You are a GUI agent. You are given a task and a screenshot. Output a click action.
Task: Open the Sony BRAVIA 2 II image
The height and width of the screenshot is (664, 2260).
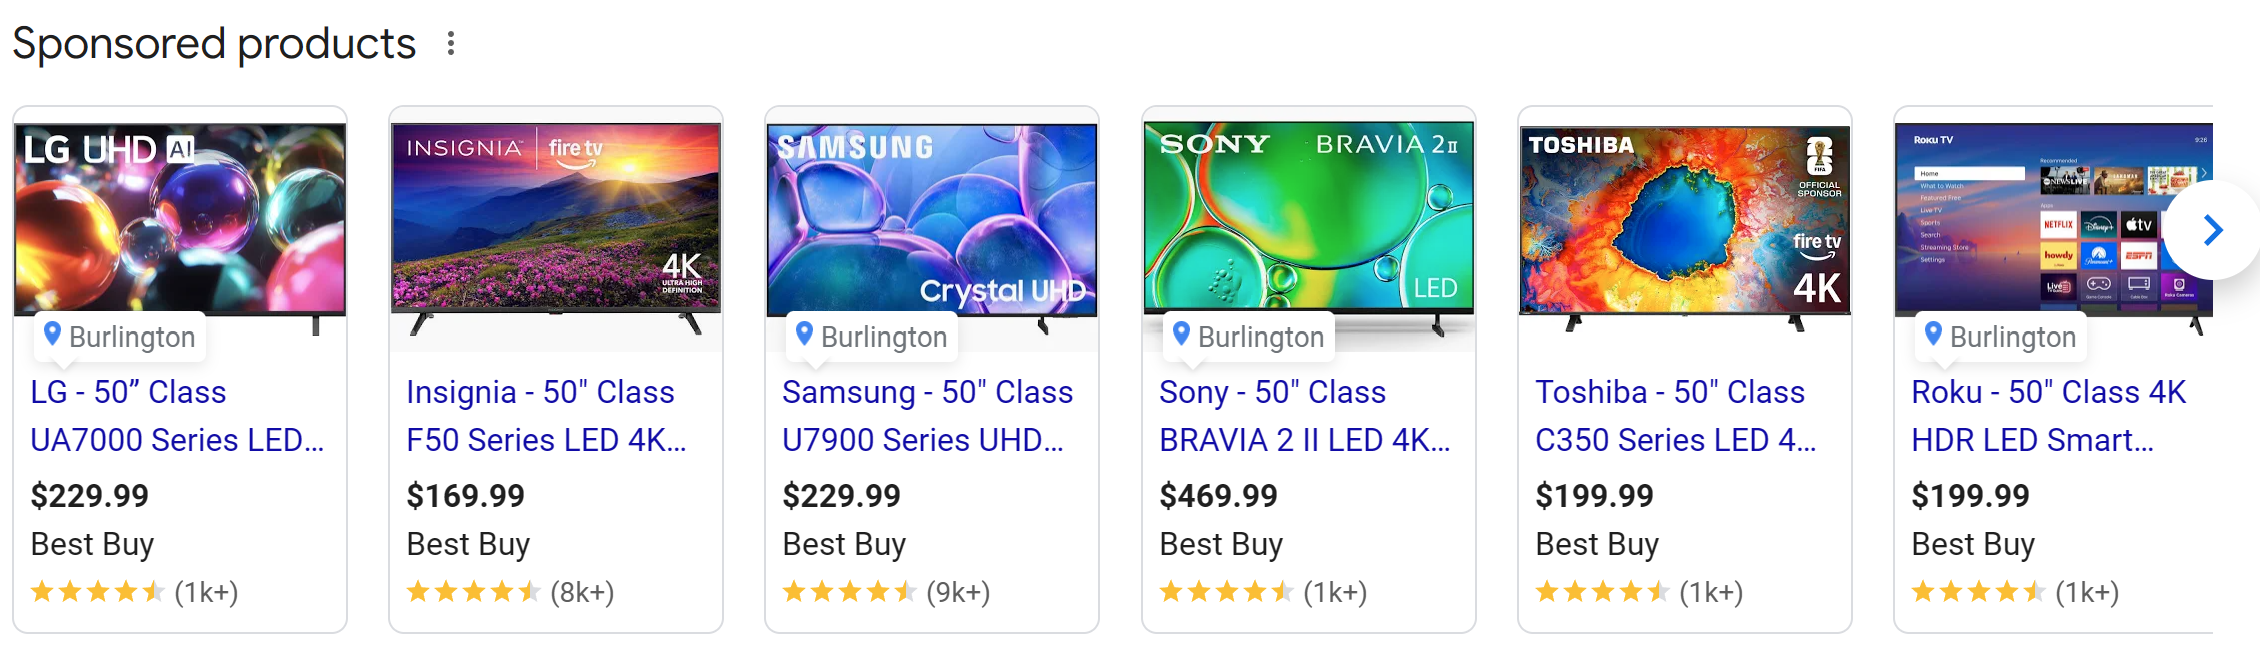pos(1308,218)
